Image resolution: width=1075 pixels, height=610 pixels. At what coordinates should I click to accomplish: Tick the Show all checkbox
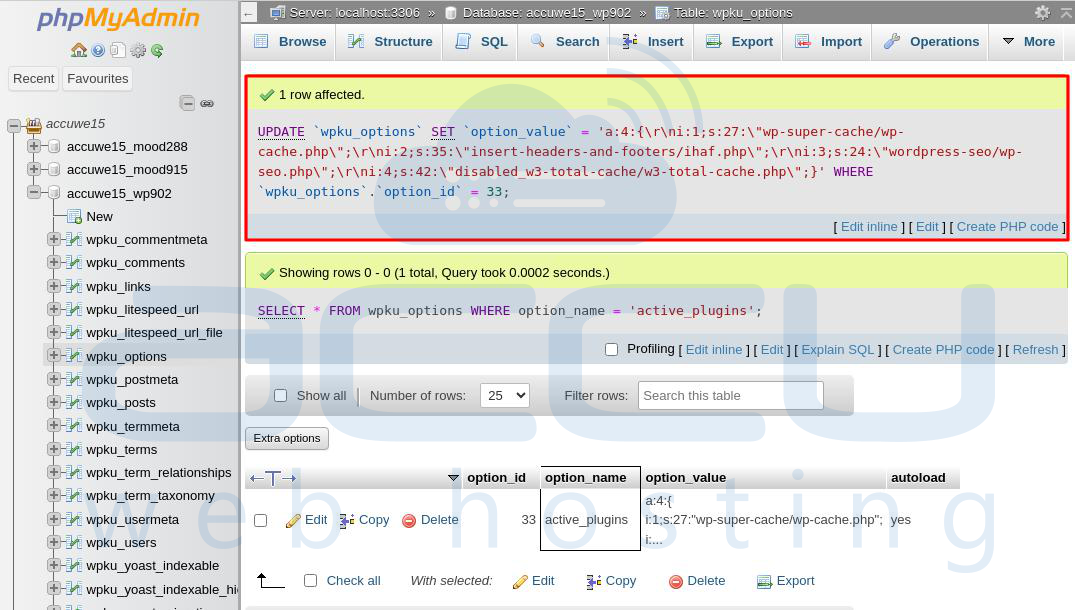pos(280,395)
